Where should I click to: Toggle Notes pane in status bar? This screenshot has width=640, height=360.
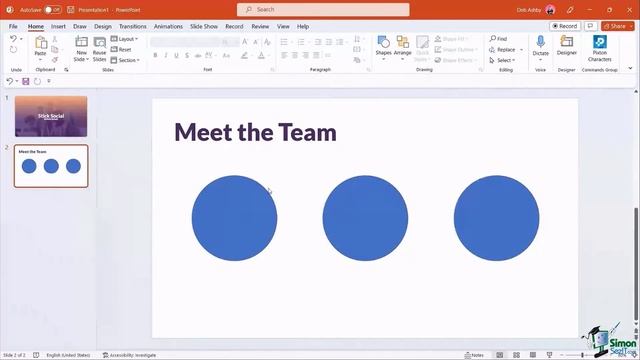(474, 355)
